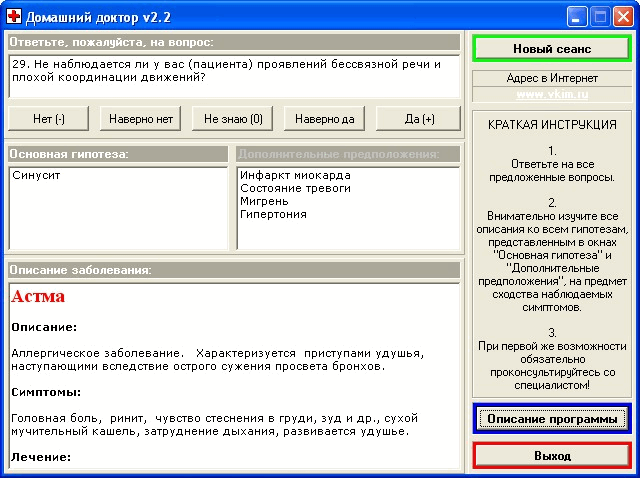Exit the program with 'Выход'
640x478 pixels.
coord(552,456)
